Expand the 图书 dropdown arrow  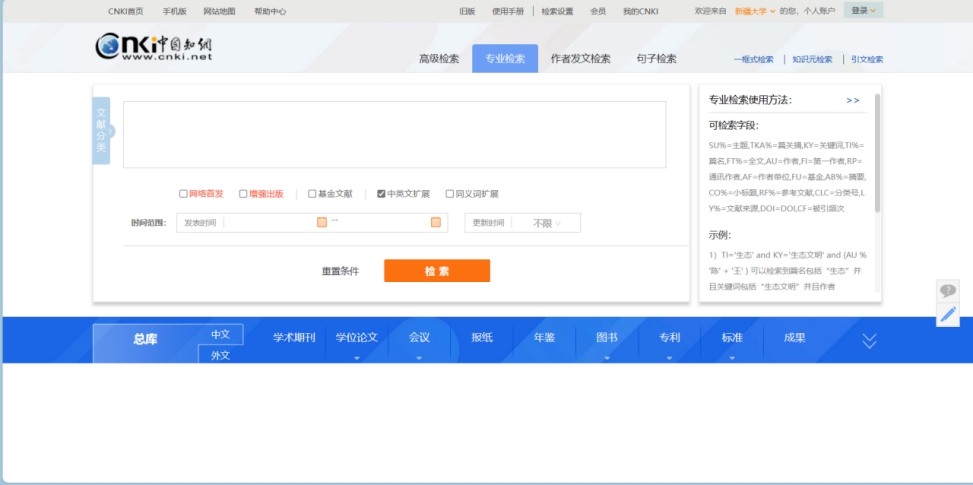[607, 358]
